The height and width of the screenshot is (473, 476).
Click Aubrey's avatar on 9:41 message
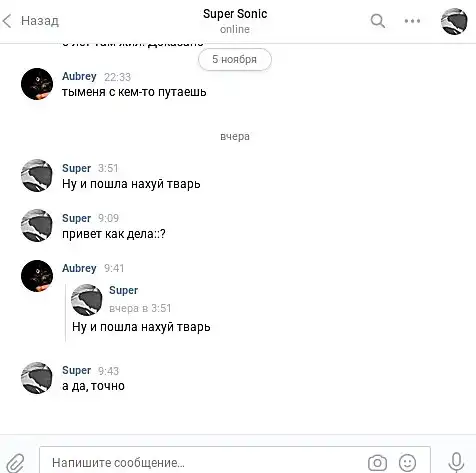37,276
